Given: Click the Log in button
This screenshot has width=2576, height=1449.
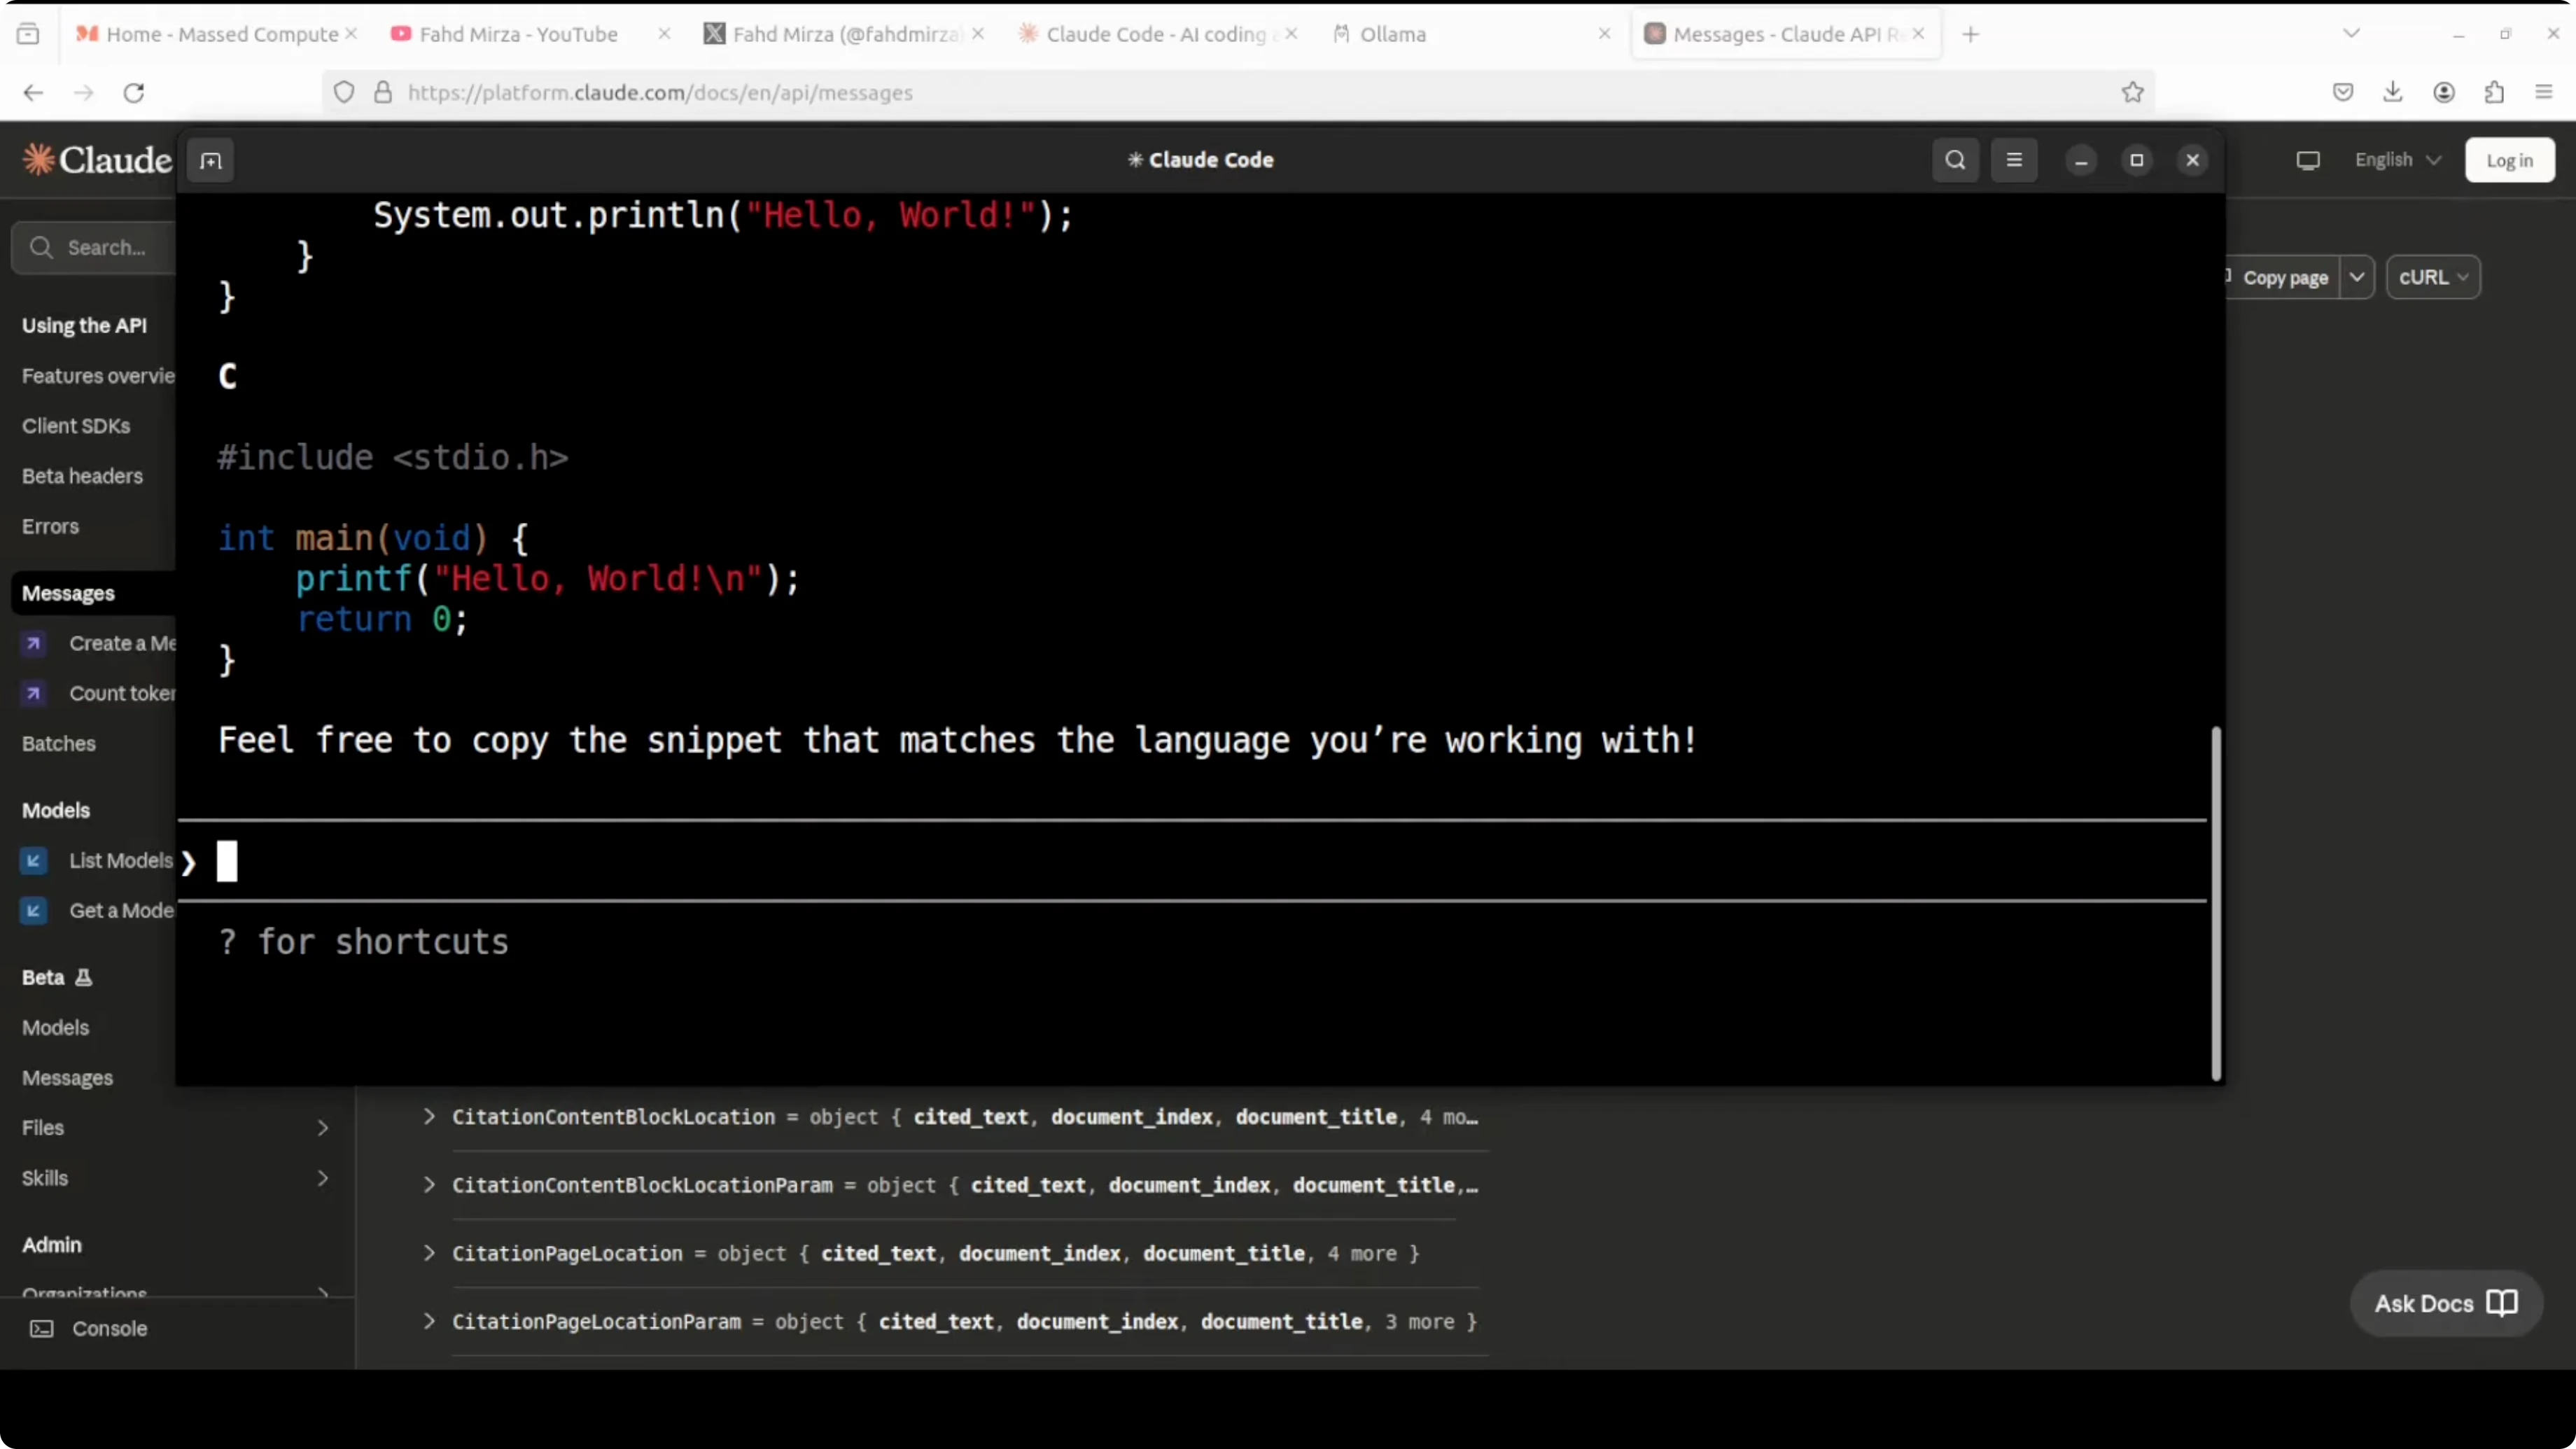Looking at the screenshot, I should 2509,160.
